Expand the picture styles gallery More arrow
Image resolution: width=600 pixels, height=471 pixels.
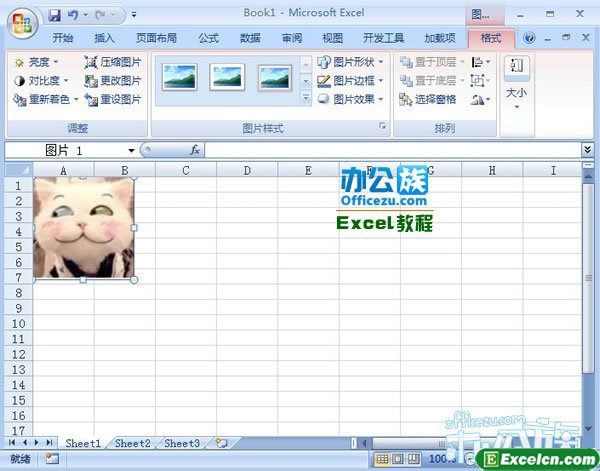point(306,98)
